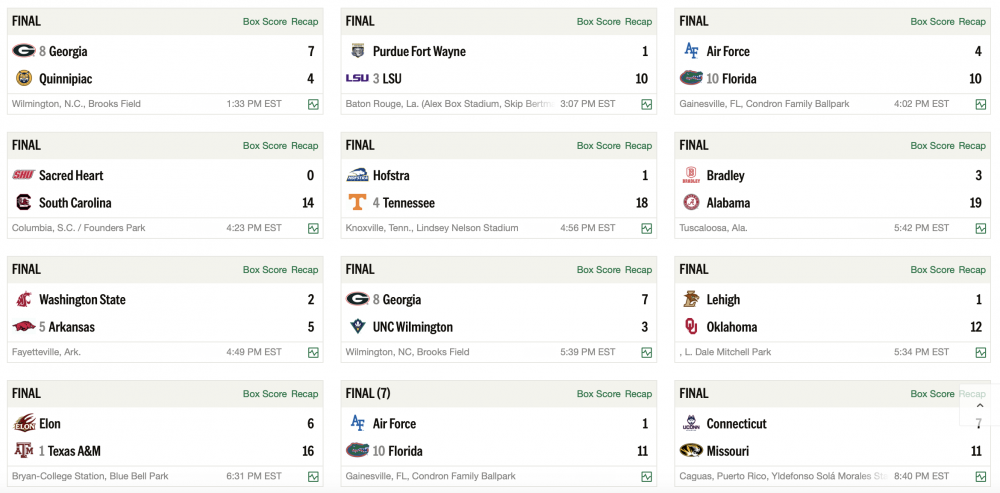Click the Texas A&M logo
The height and width of the screenshot is (493, 1000).
click(x=23, y=450)
